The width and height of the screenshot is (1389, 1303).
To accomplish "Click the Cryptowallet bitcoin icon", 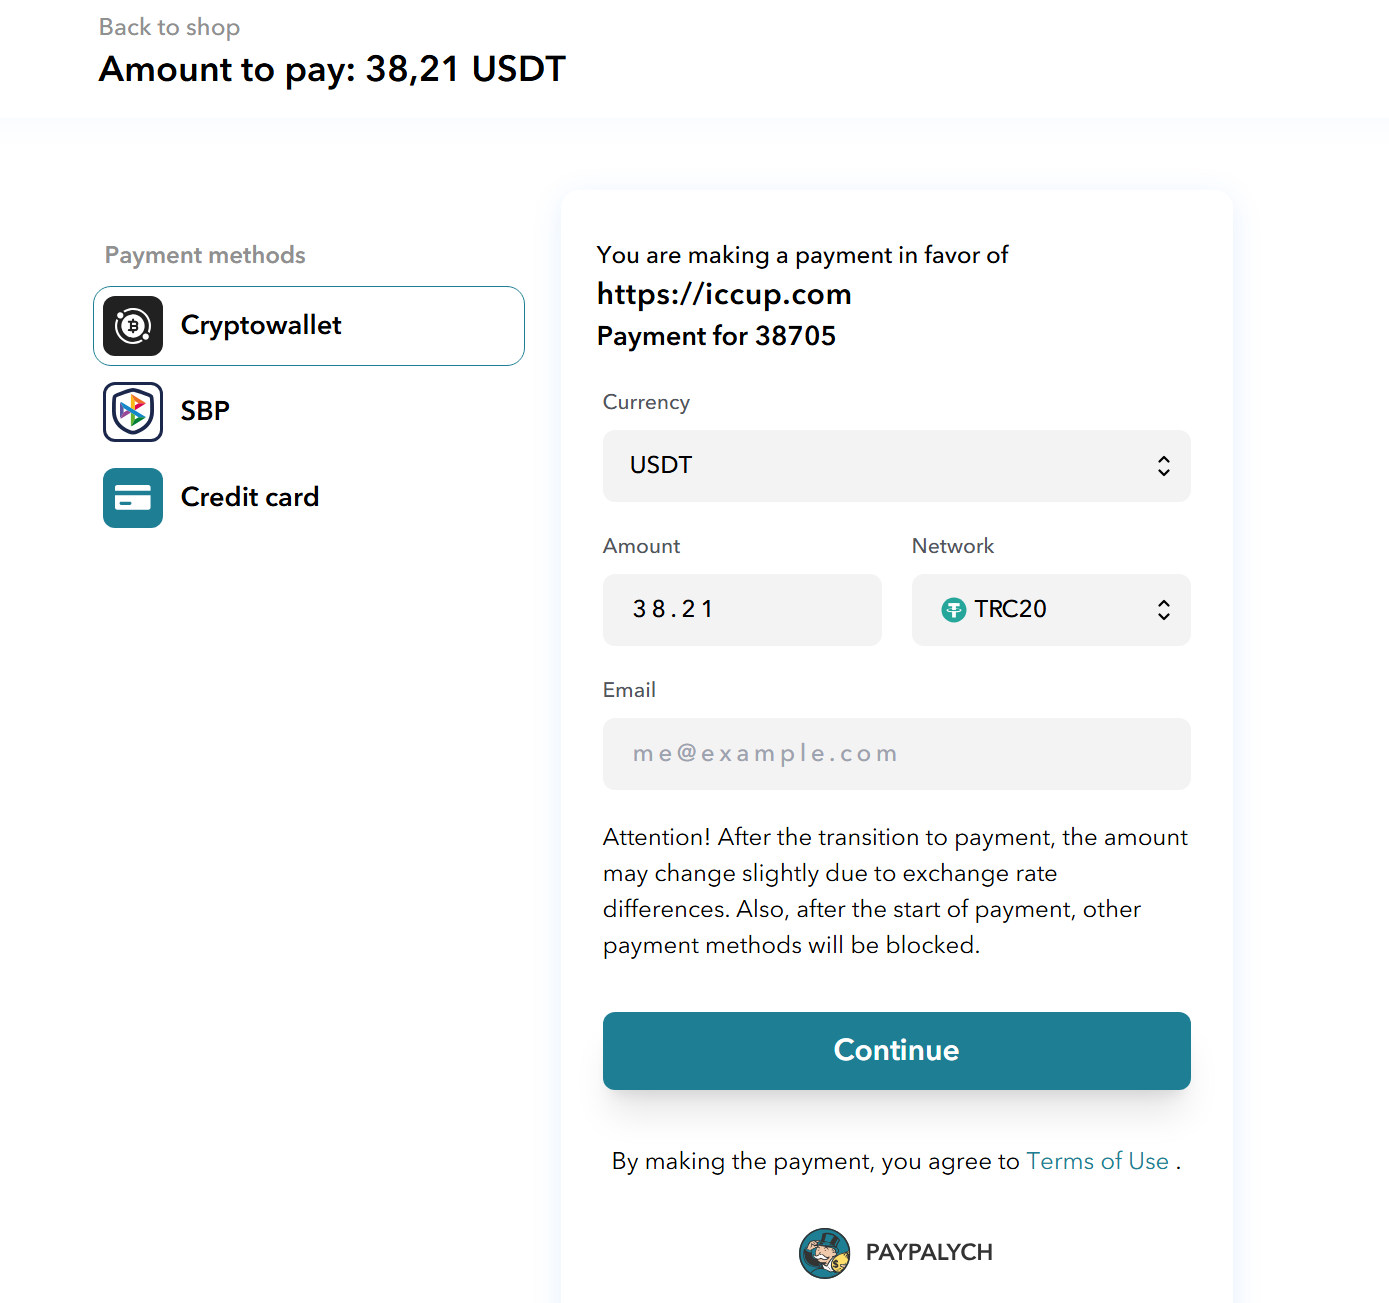I will 133,326.
